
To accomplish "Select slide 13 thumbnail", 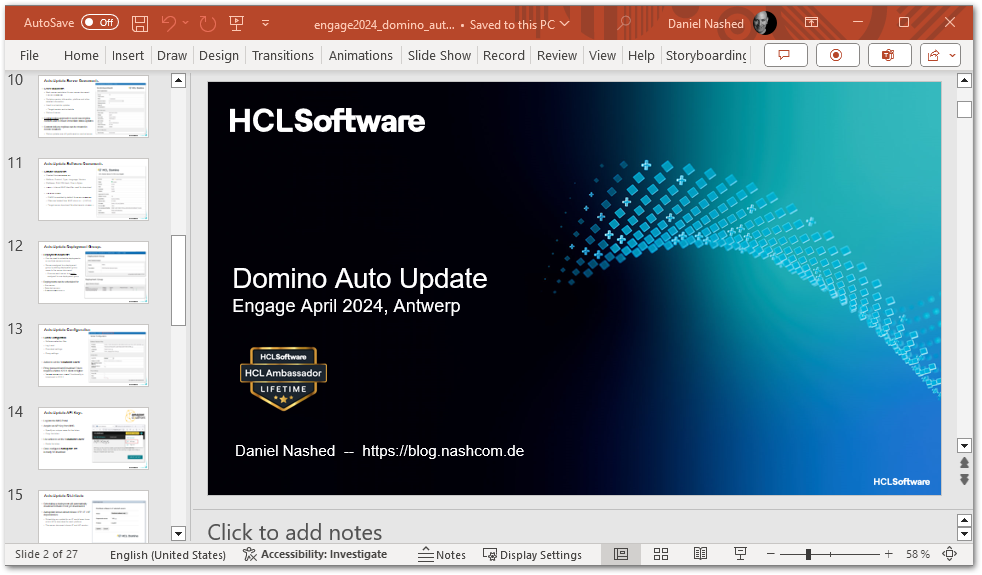I will (x=93, y=355).
